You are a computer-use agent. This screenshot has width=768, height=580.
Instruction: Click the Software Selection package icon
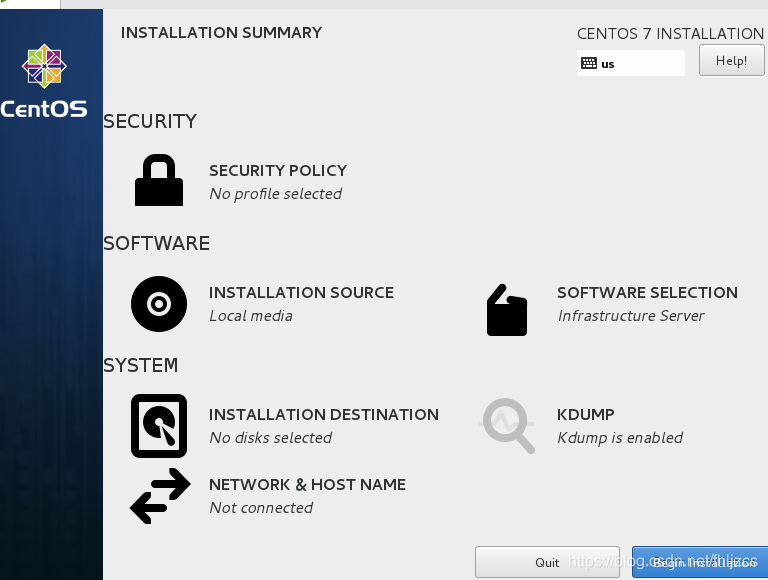(x=507, y=310)
